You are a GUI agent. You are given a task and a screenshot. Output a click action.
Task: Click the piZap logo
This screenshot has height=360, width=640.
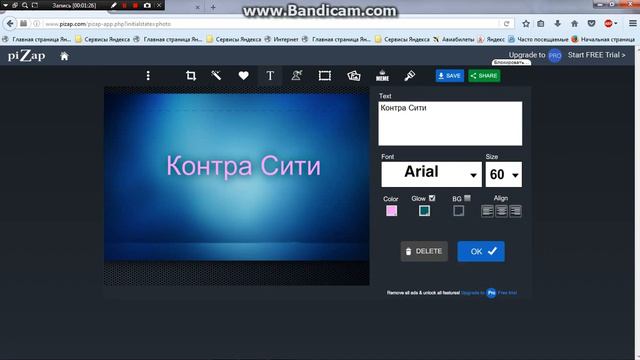tap(27, 56)
